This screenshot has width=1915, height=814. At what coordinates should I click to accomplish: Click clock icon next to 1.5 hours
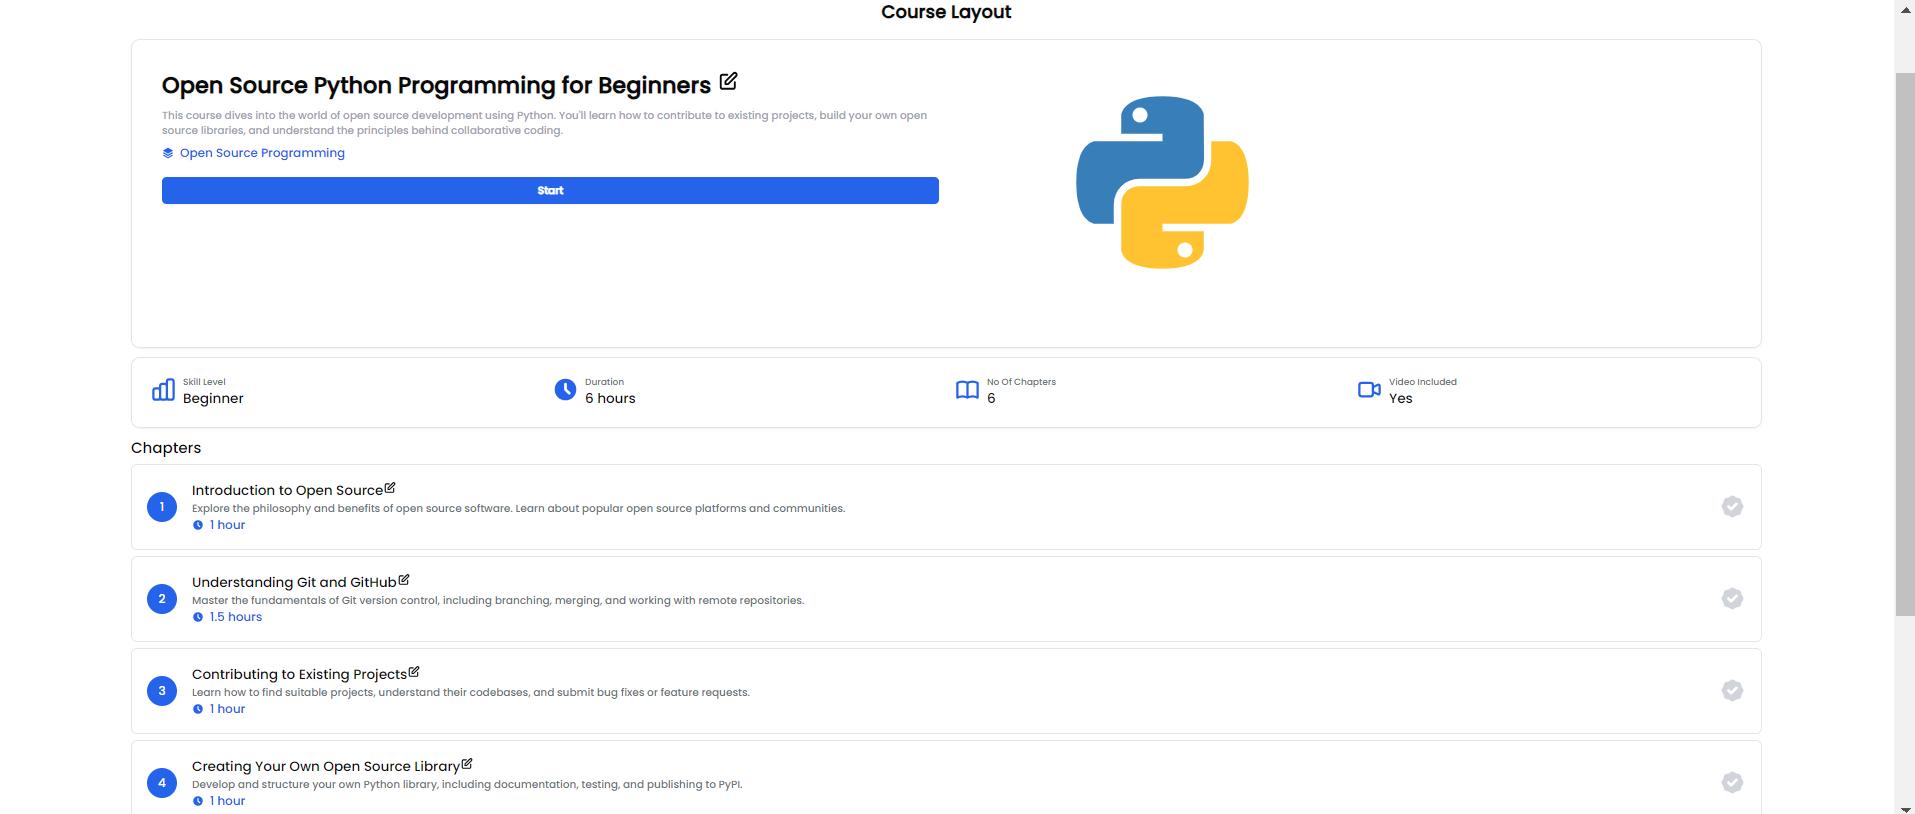coord(198,617)
